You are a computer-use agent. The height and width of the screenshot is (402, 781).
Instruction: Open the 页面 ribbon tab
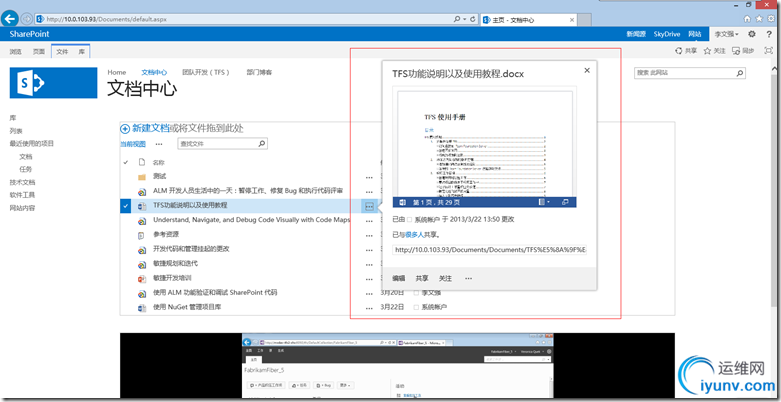[39, 51]
